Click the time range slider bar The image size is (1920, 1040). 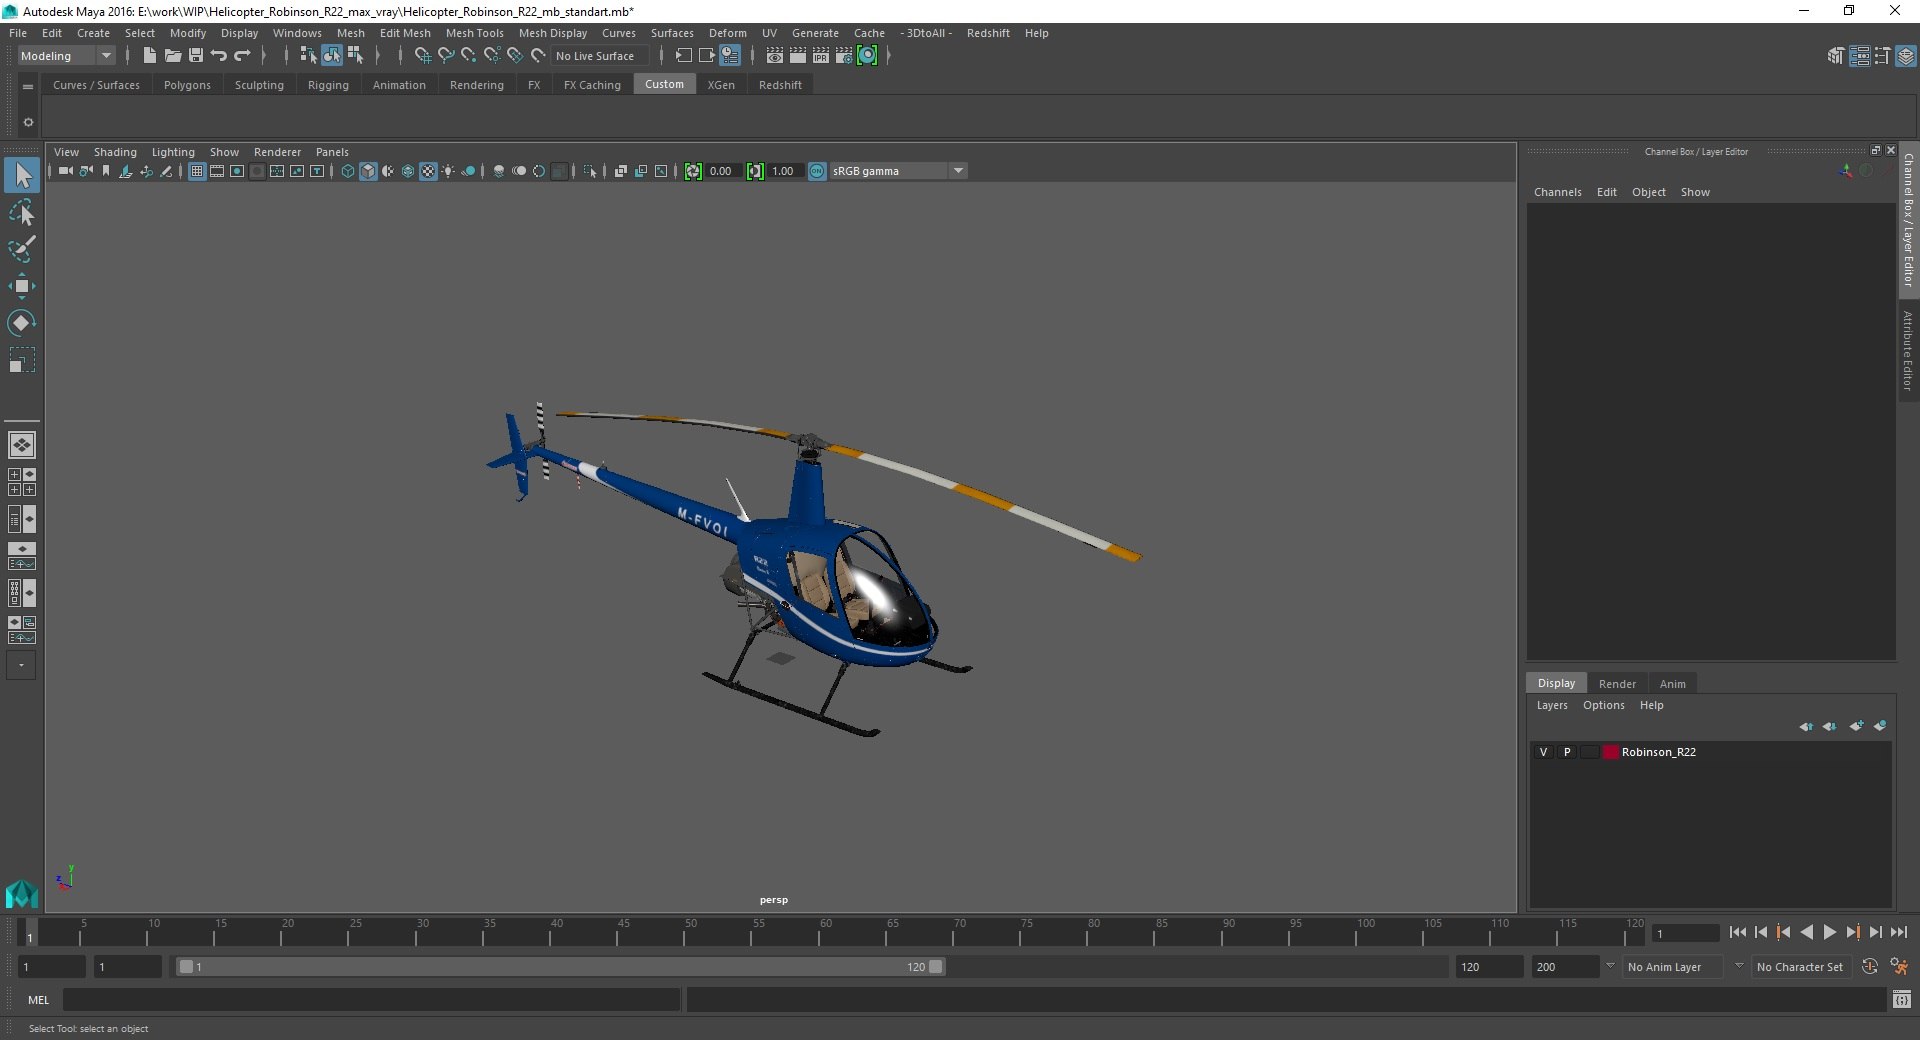(x=560, y=967)
